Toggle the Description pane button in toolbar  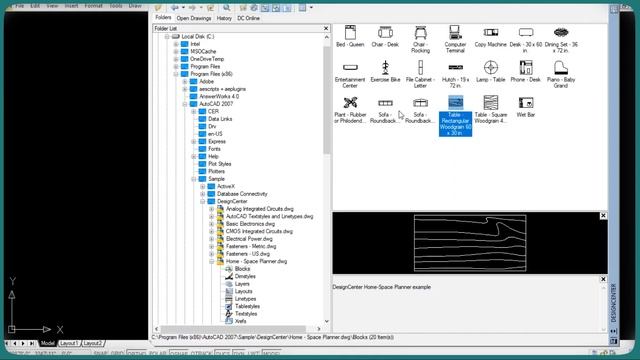pos(287,7)
